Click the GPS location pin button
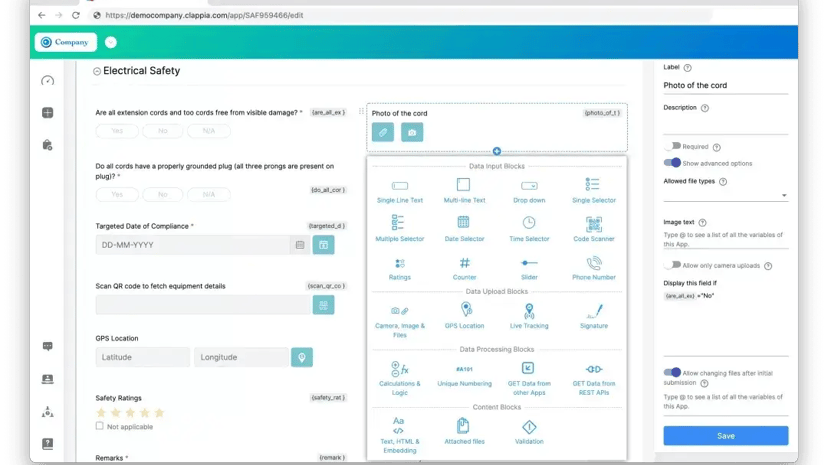Screen dimensions: 828x465 pos(302,357)
